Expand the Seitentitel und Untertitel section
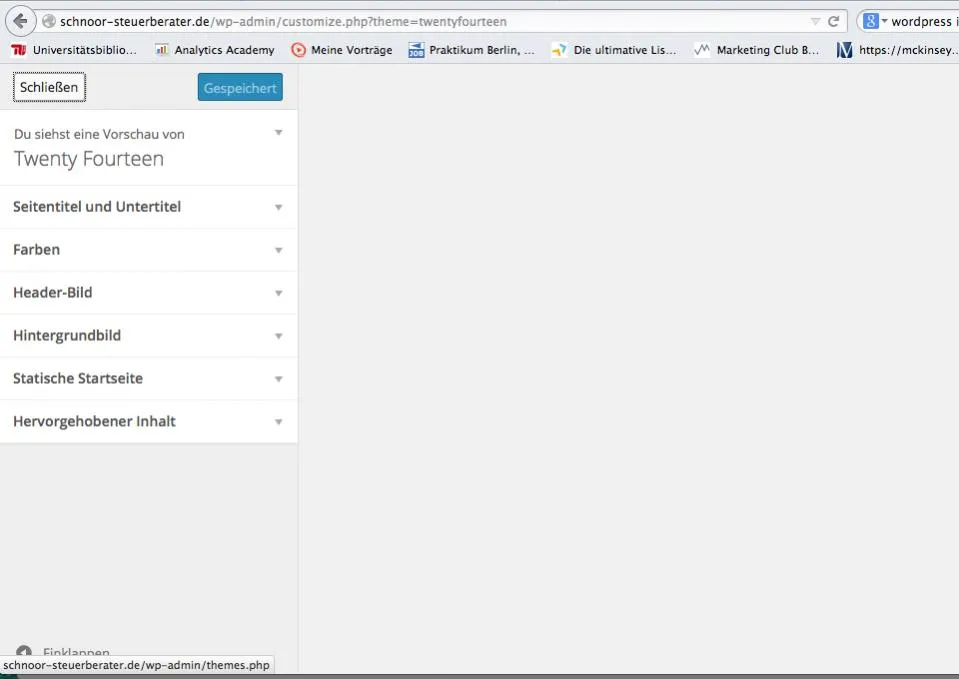Image resolution: width=959 pixels, height=679 pixels. [x=149, y=207]
